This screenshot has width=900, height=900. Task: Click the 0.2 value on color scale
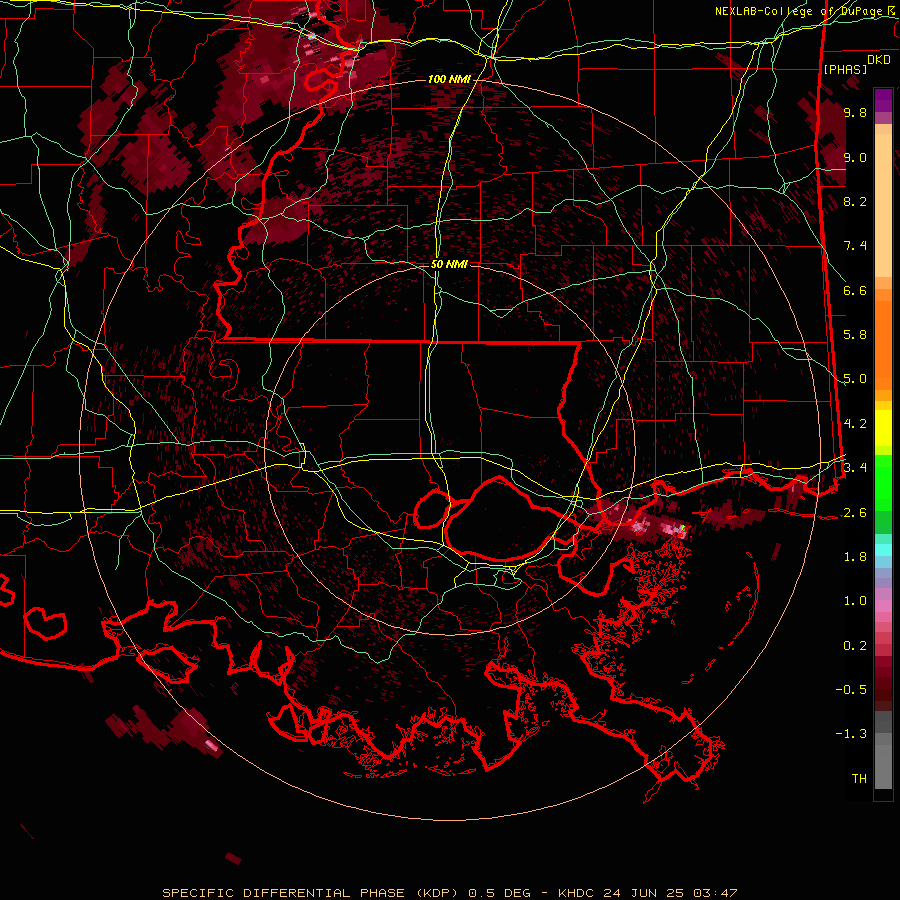tap(855, 646)
